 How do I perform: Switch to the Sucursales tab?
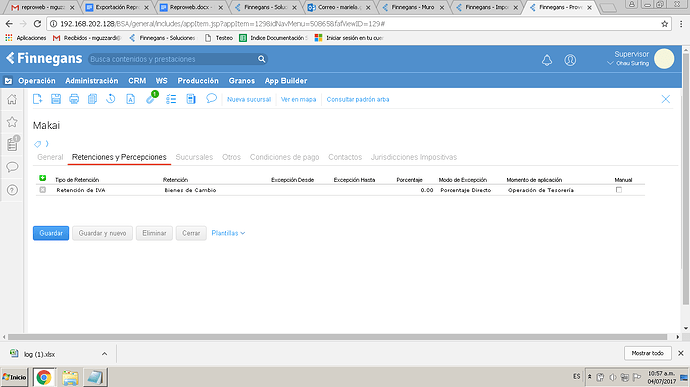point(194,157)
